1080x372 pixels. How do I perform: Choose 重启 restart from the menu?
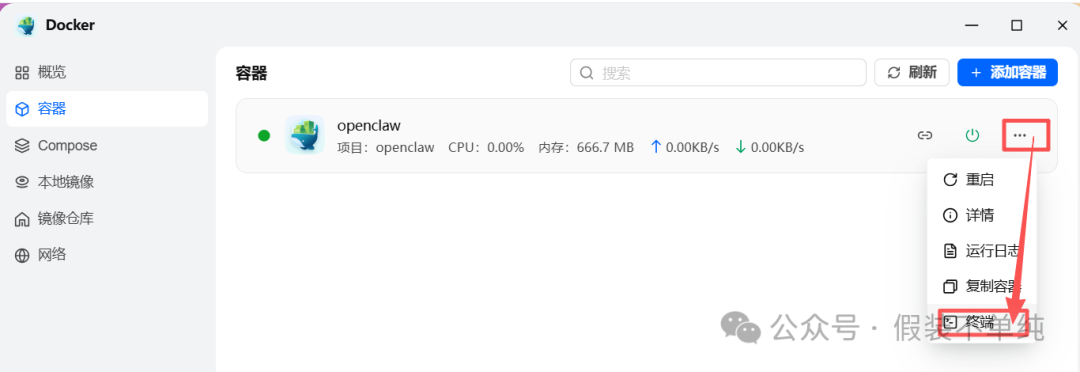982,179
